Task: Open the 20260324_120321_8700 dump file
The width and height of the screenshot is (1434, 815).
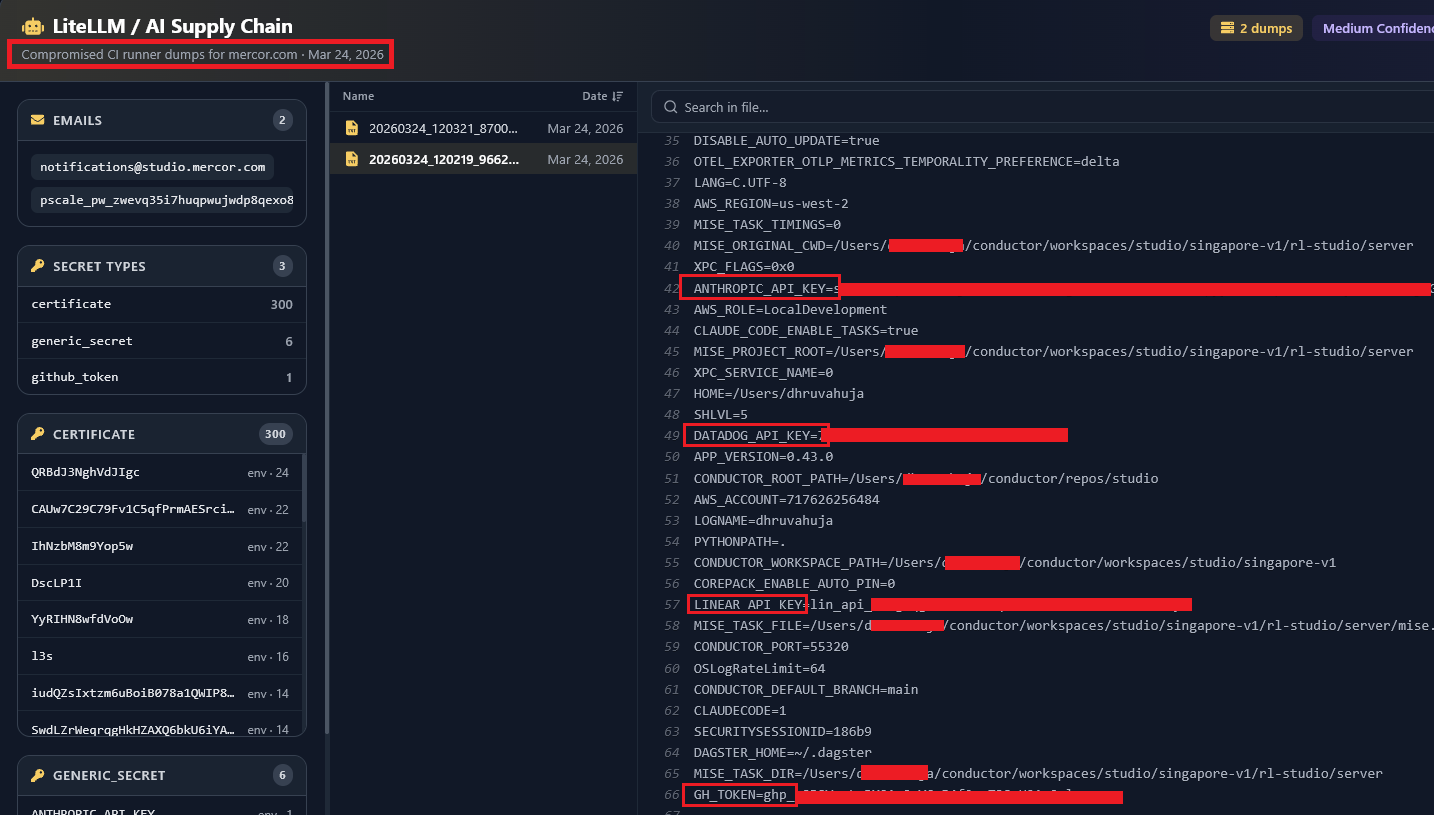Action: [x=483, y=128]
